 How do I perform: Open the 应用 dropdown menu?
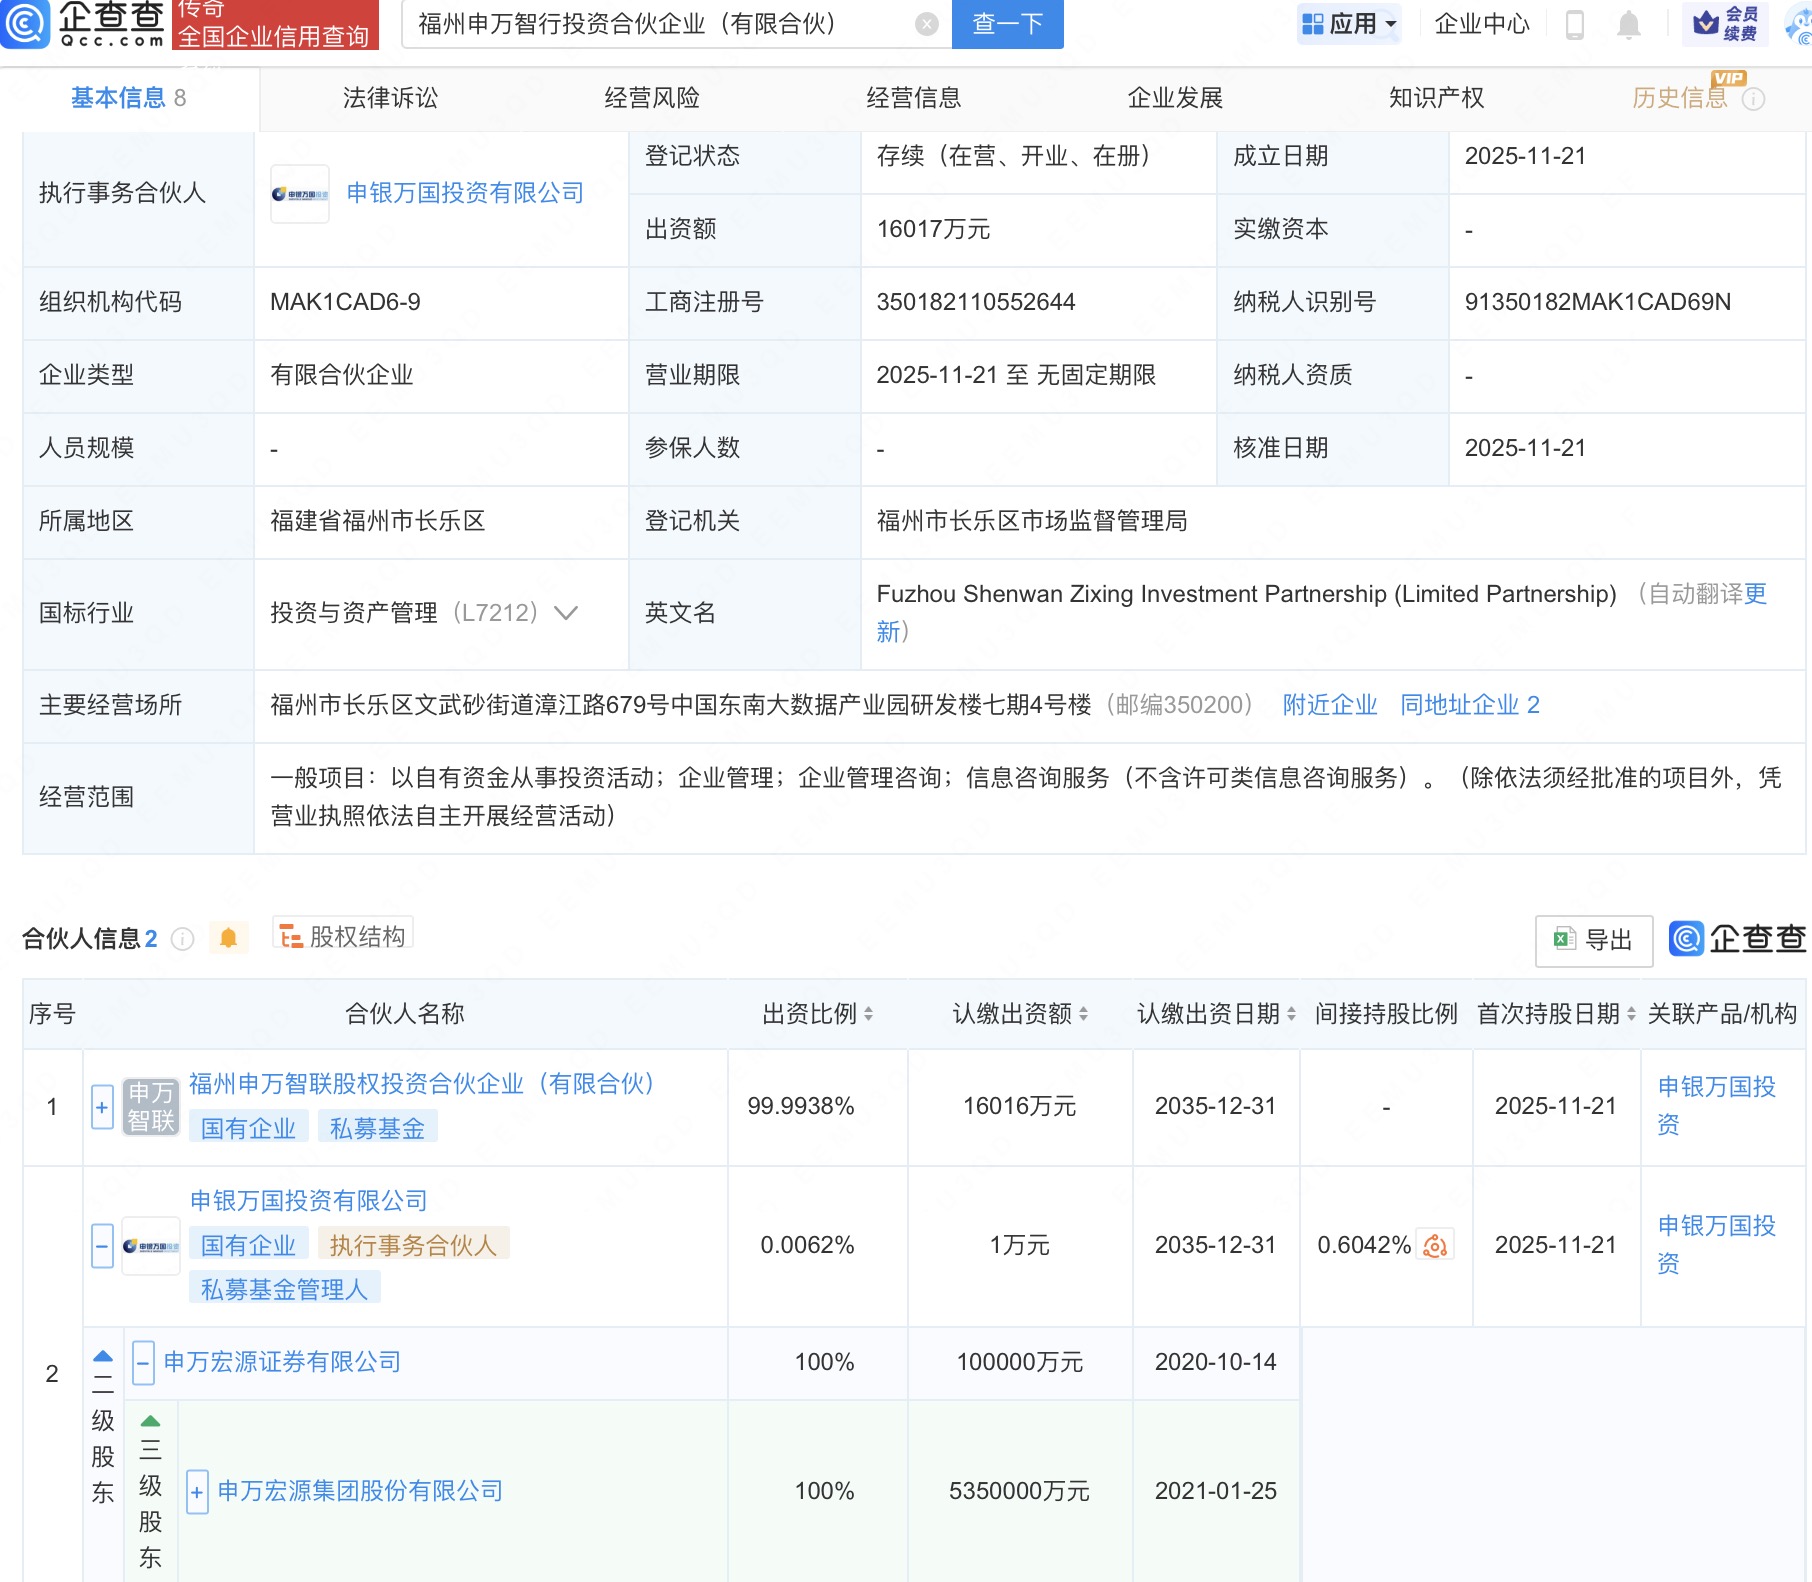tap(1350, 24)
